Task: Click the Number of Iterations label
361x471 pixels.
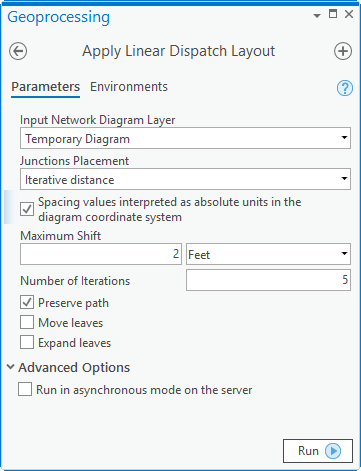Action: point(75,281)
